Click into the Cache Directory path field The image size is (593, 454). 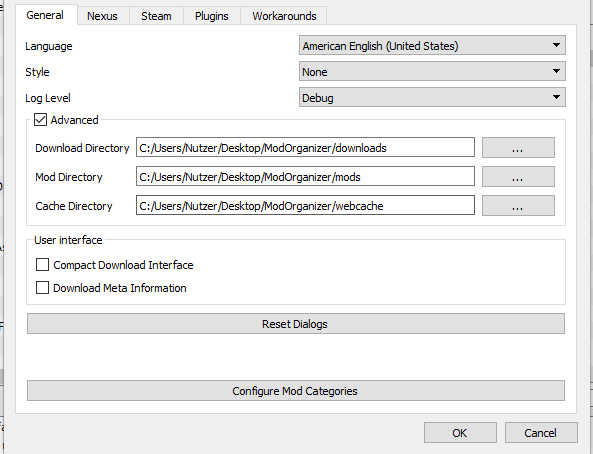[305, 205]
